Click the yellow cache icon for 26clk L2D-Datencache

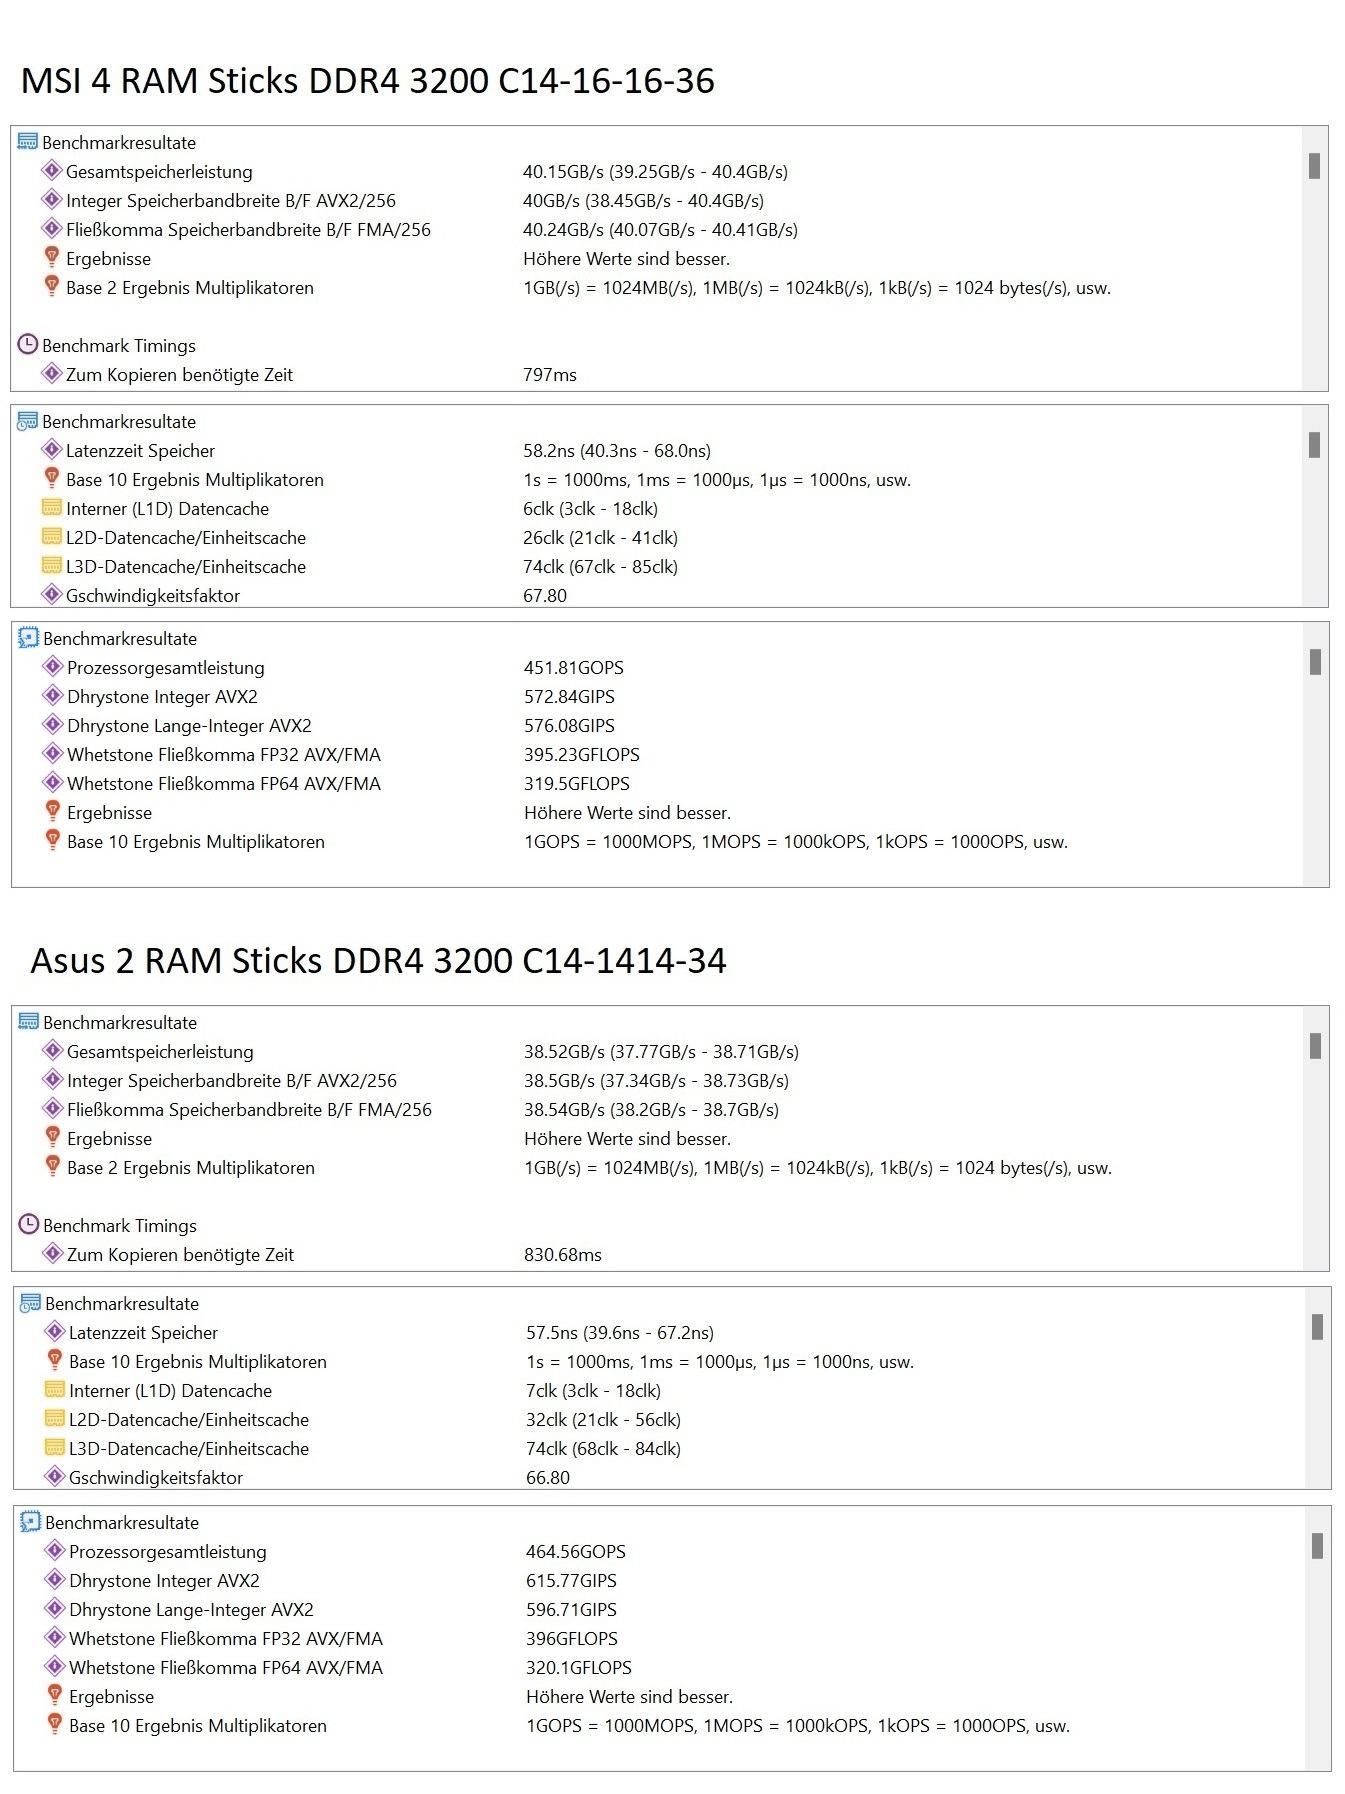[52, 536]
